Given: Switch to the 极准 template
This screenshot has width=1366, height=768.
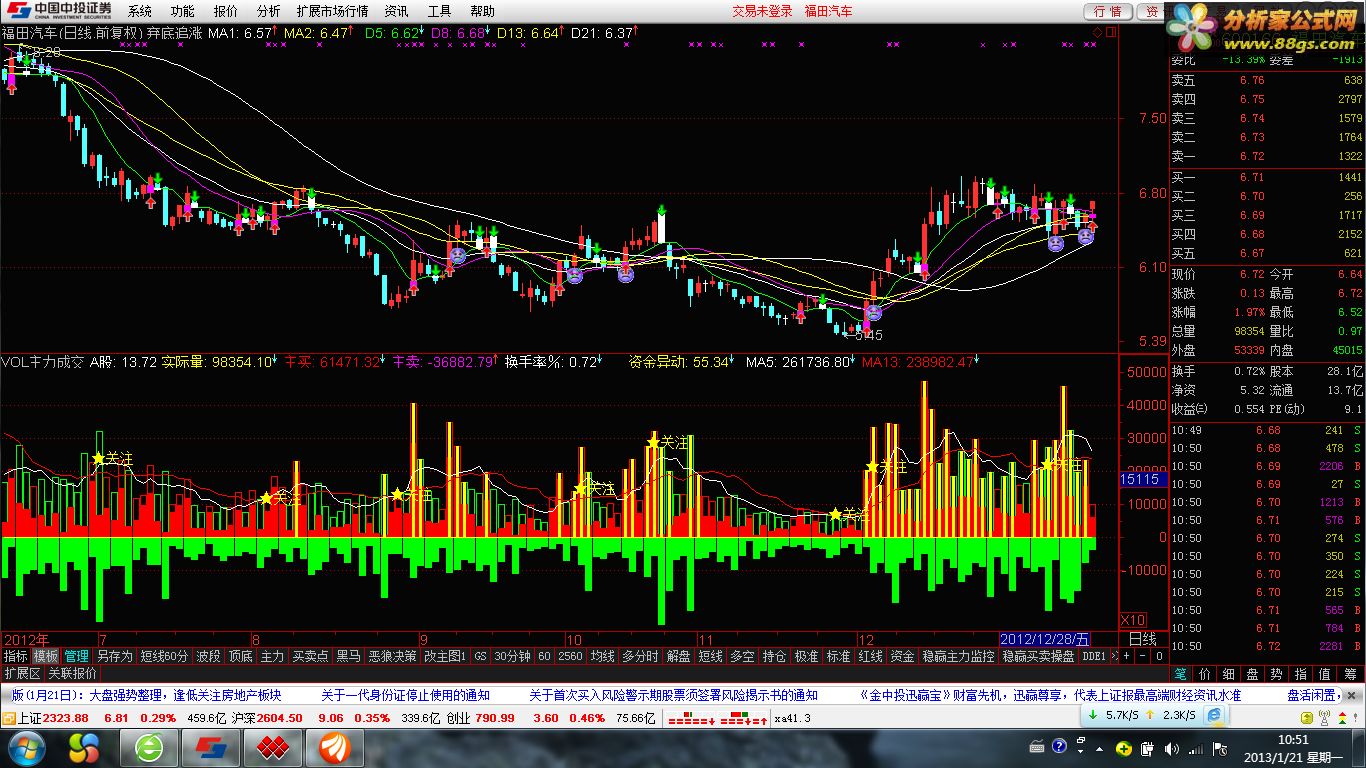Looking at the screenshot, I should pos(806,656).
